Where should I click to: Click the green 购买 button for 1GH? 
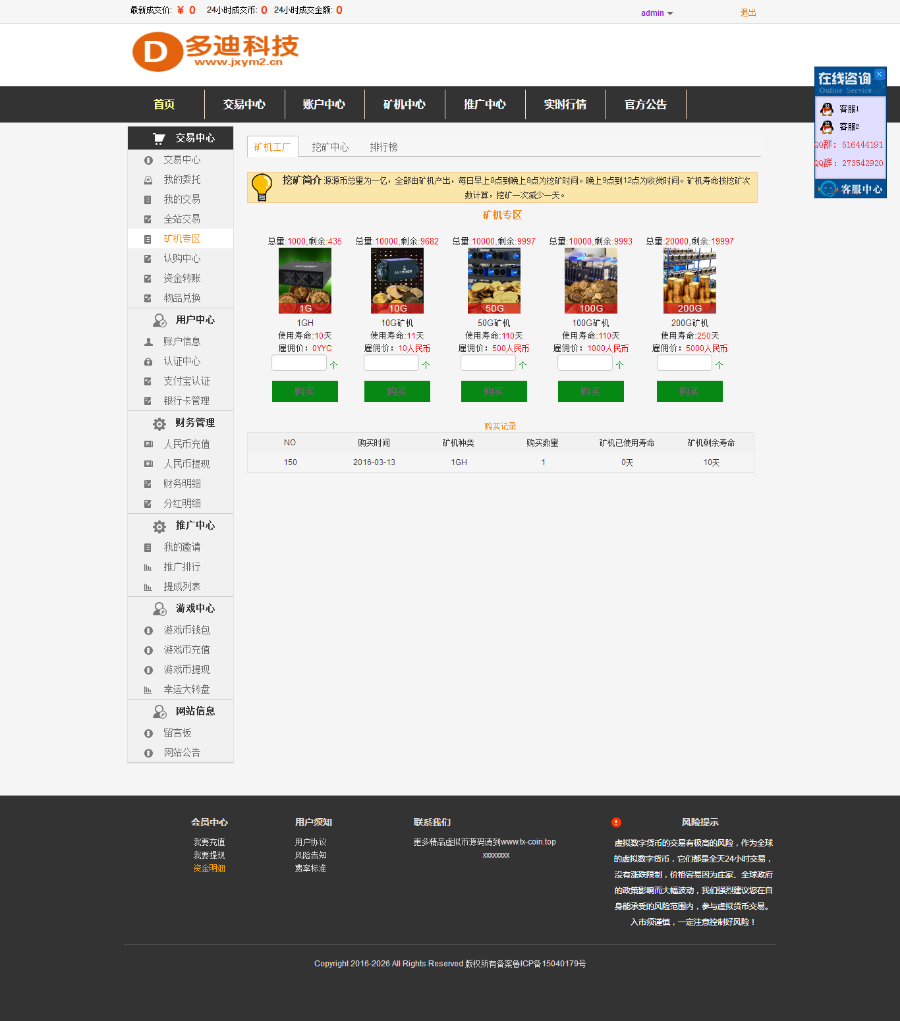pyautogui.click(x=305, y=391)
